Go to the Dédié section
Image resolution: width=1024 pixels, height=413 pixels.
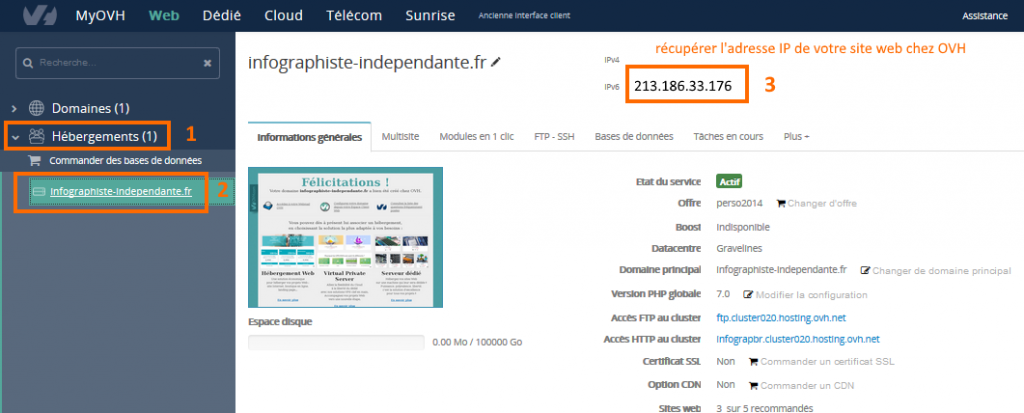pos(221,15)
